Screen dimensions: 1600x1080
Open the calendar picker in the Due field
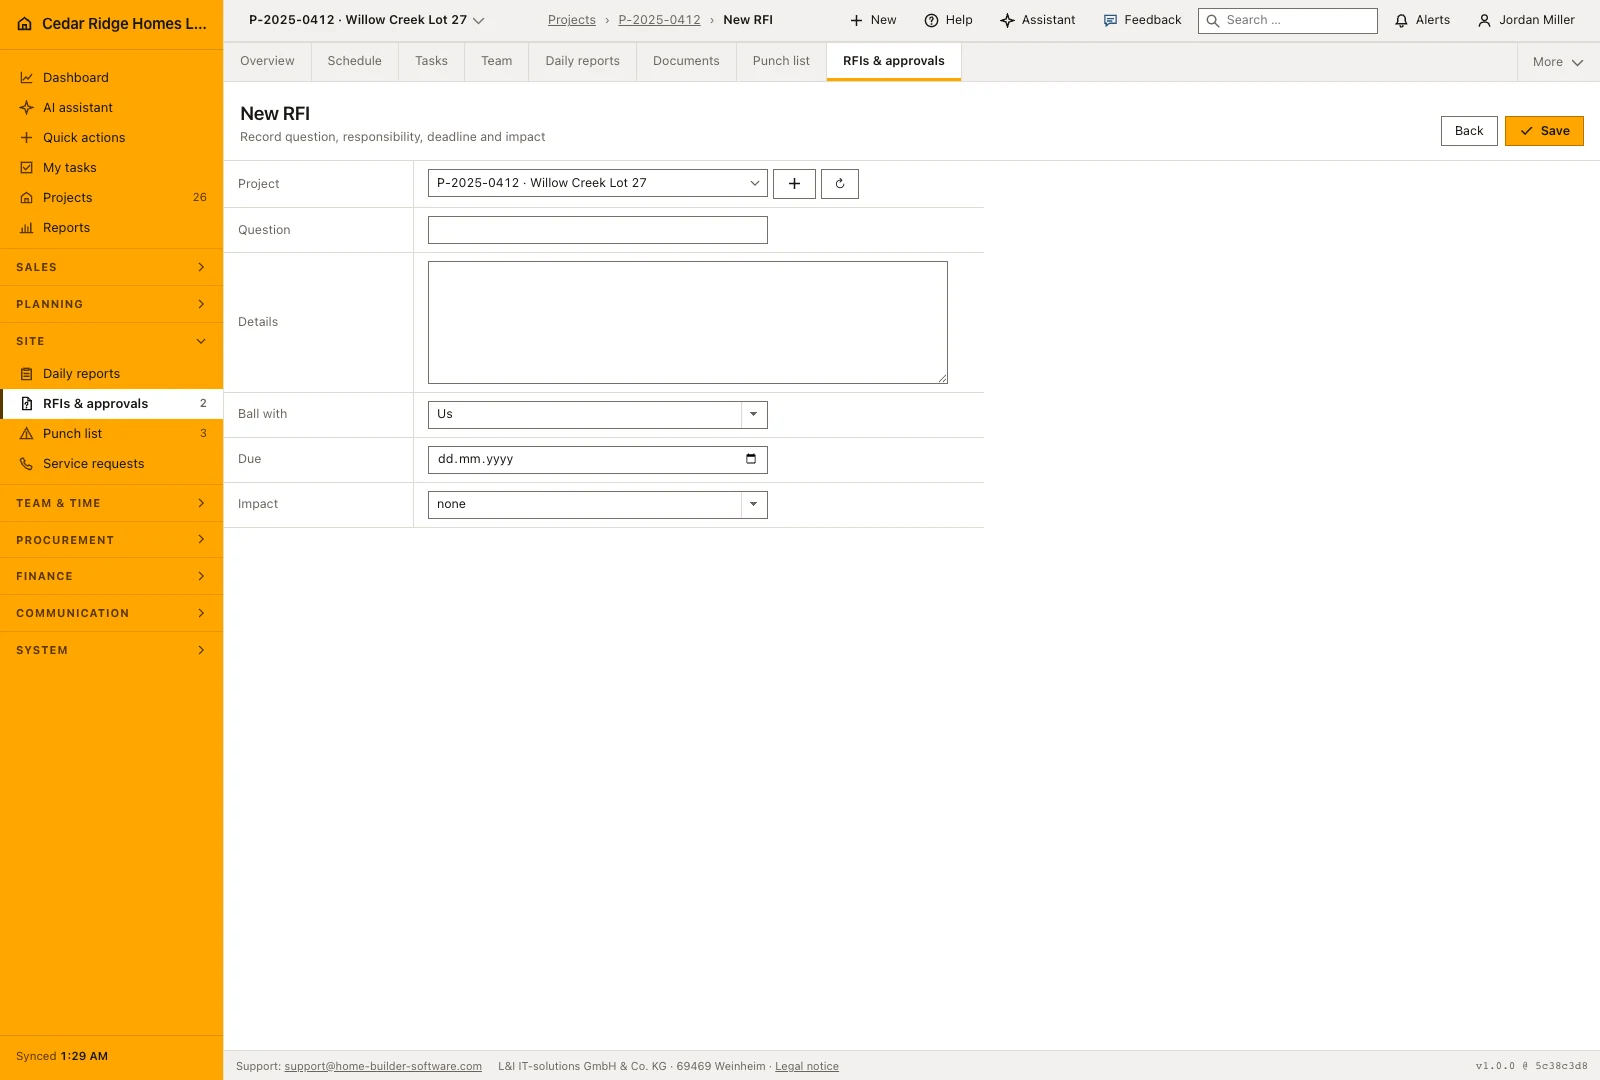[x=751, y=459]
